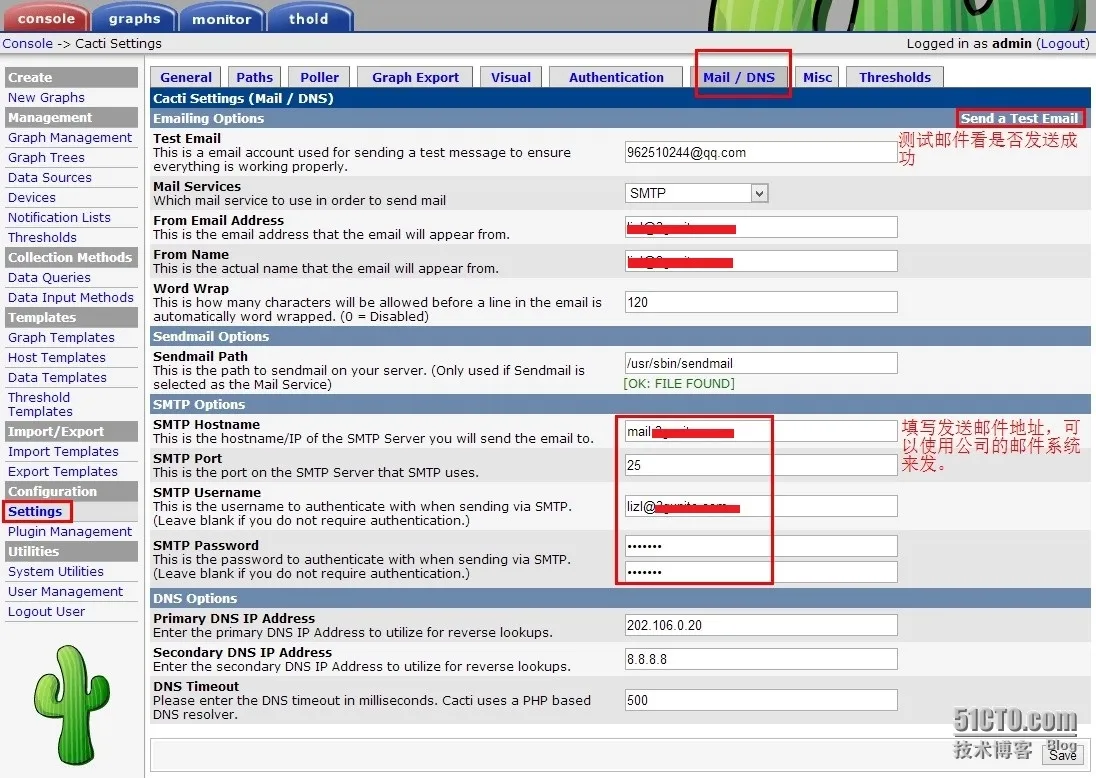Open the Graph Export settings tab
The width and height of the screenshot is (1096, 778).
coord(415,77)
